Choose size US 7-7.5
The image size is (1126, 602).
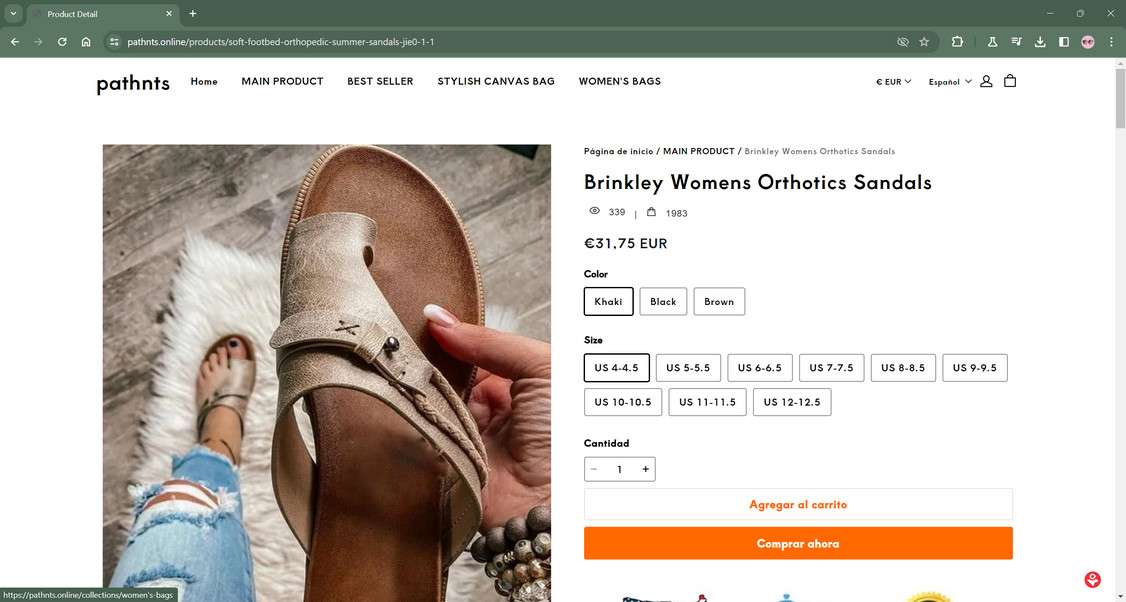coord(831,368)
